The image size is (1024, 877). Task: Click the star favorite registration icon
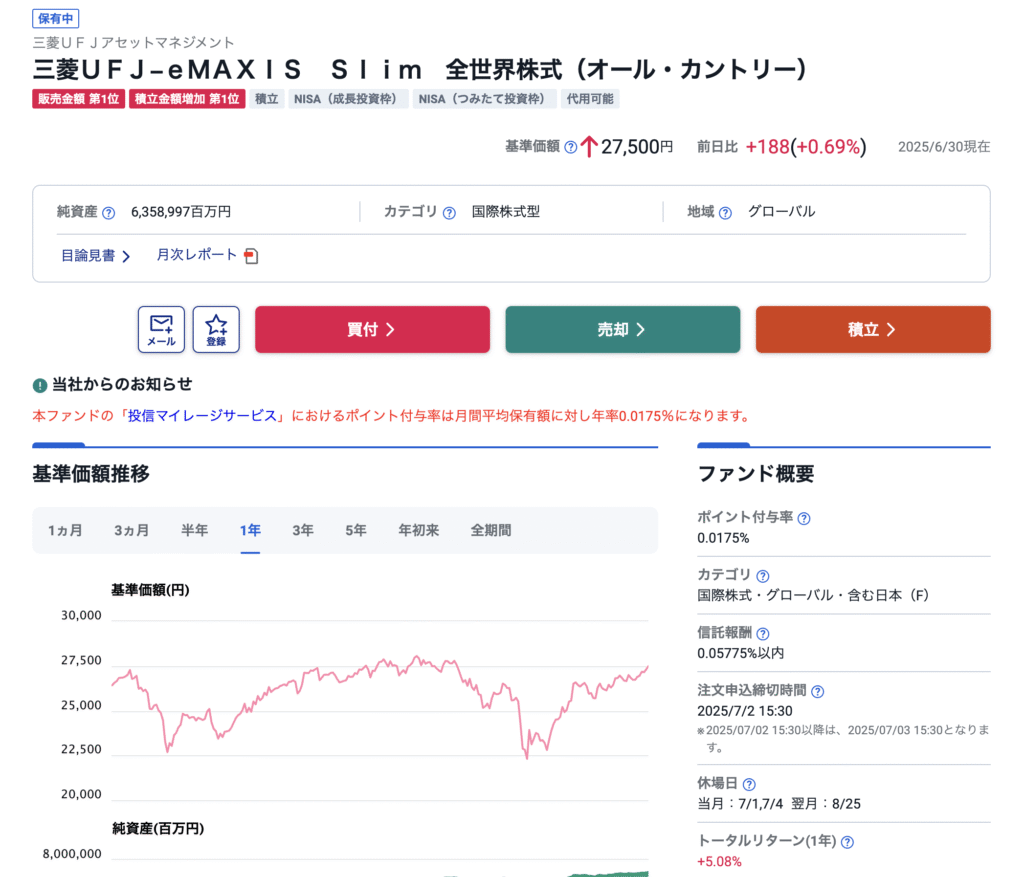(x=216, y=330)
